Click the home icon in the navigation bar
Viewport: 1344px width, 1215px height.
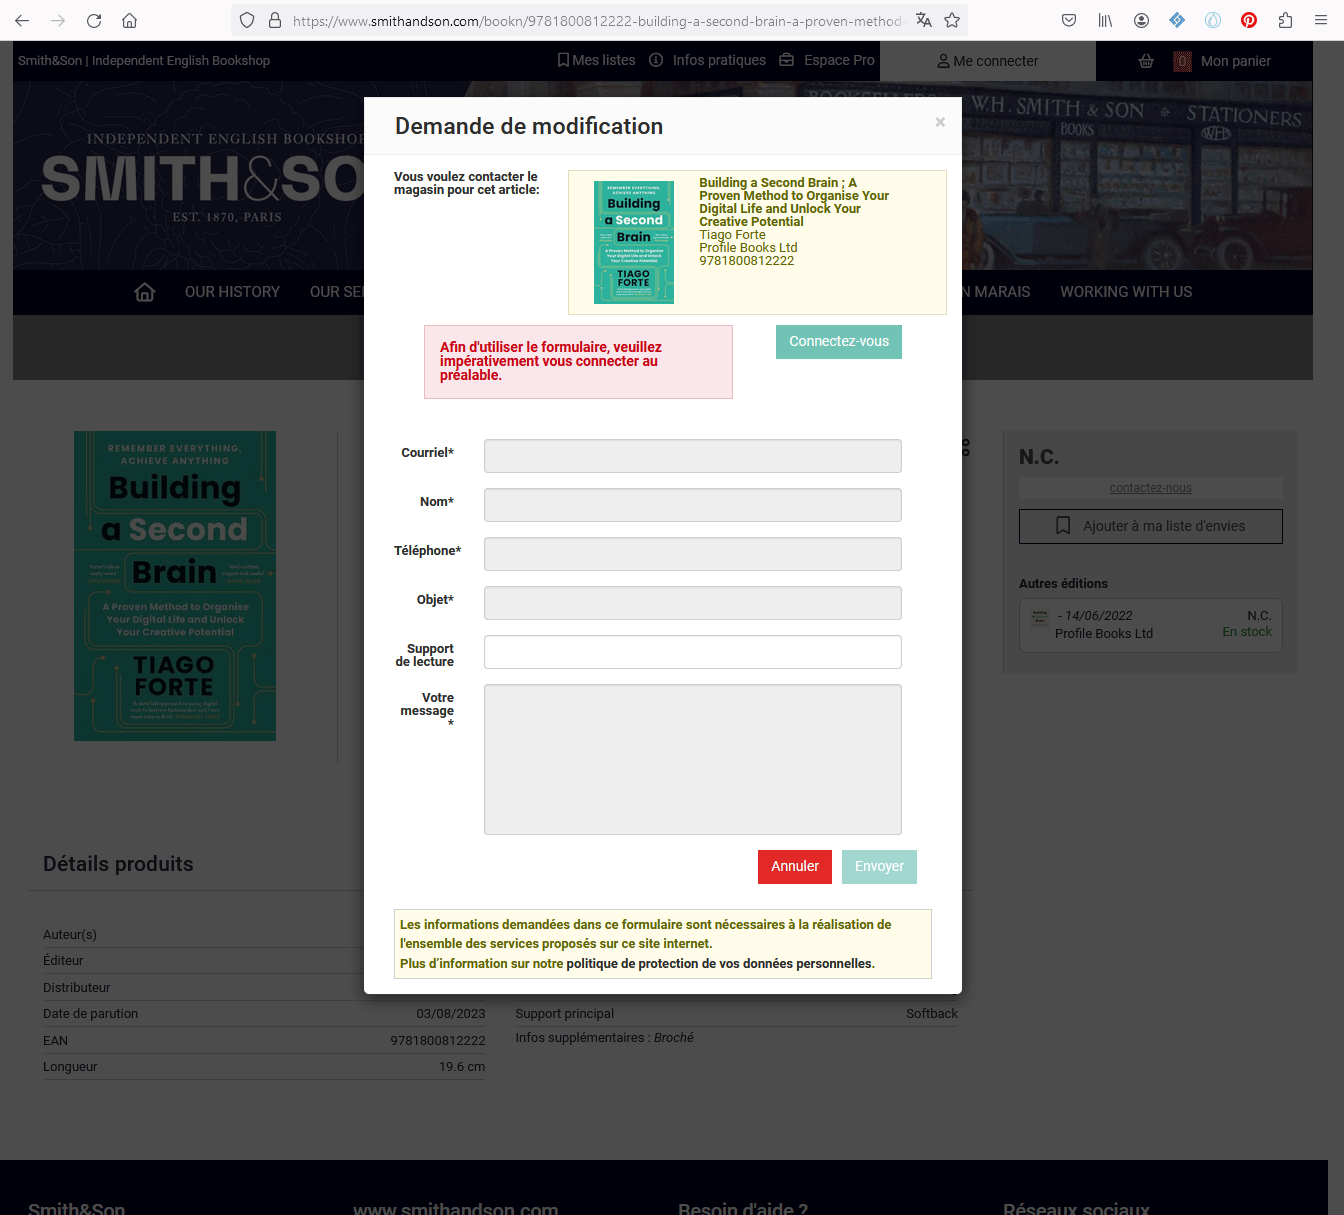coord(144,292)
